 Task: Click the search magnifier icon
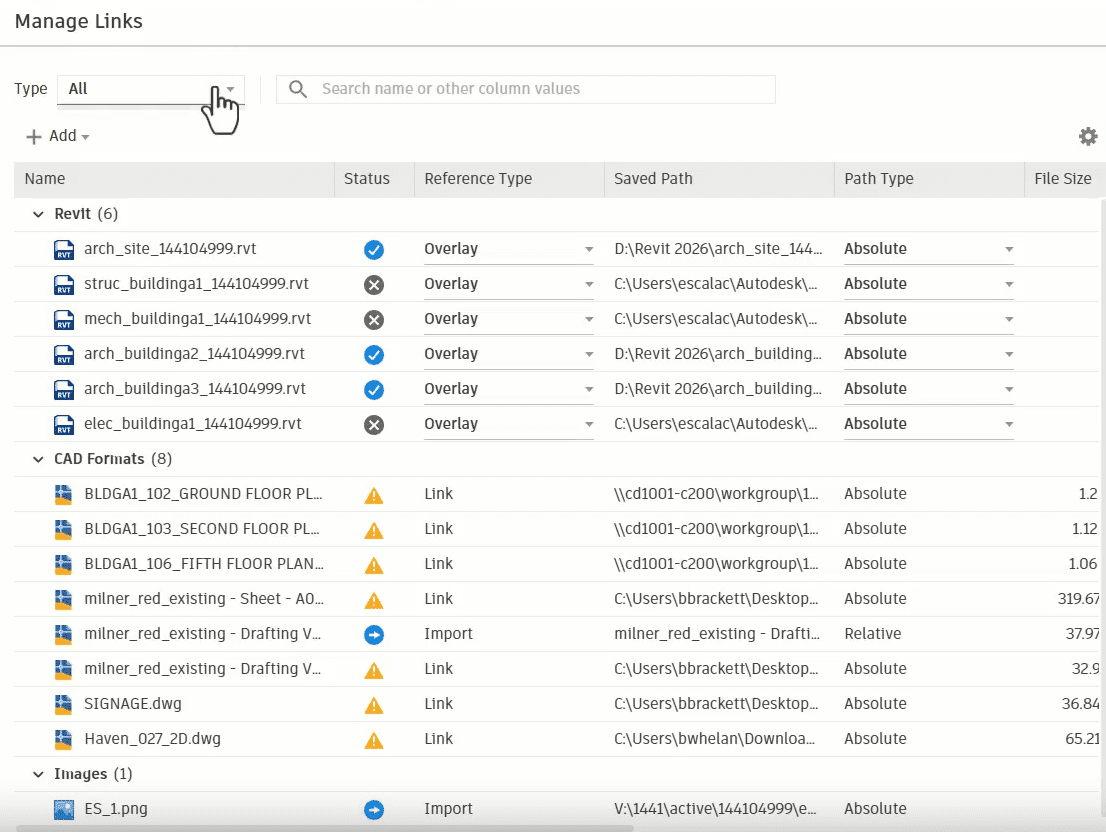pos(297,89)
